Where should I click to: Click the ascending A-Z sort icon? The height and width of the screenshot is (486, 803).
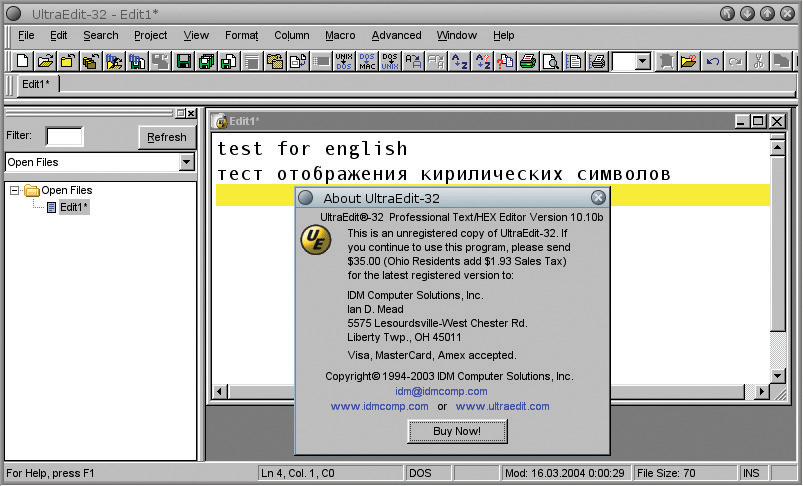click(459, 62)
